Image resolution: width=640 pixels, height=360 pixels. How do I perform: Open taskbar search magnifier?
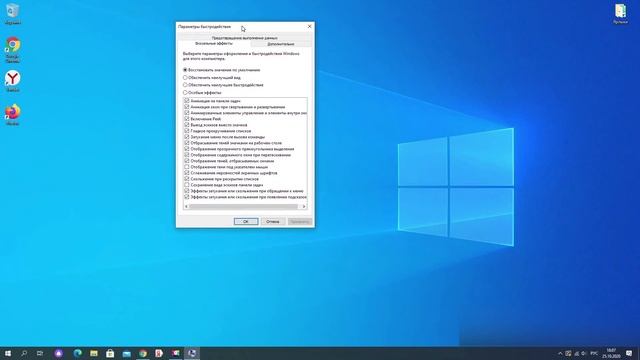(x=24, y=353)
